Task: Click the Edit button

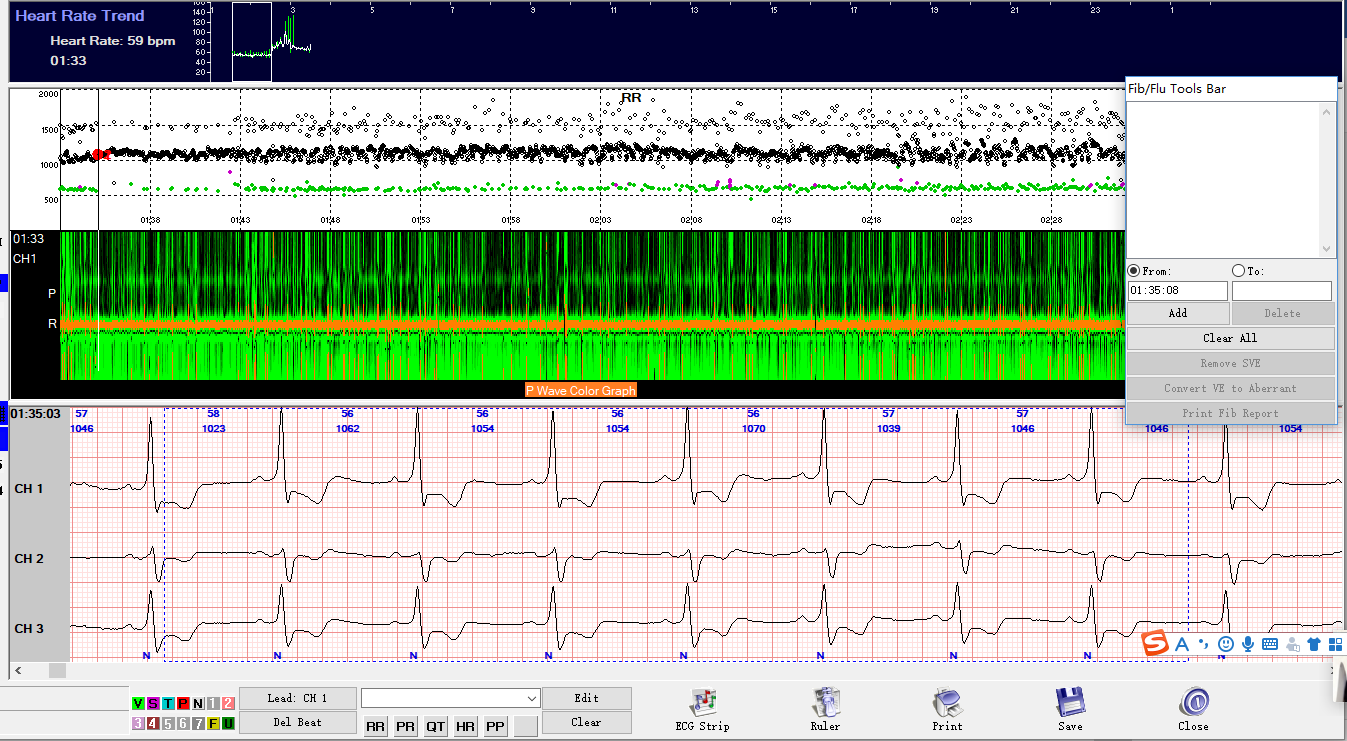Action: 586,698
